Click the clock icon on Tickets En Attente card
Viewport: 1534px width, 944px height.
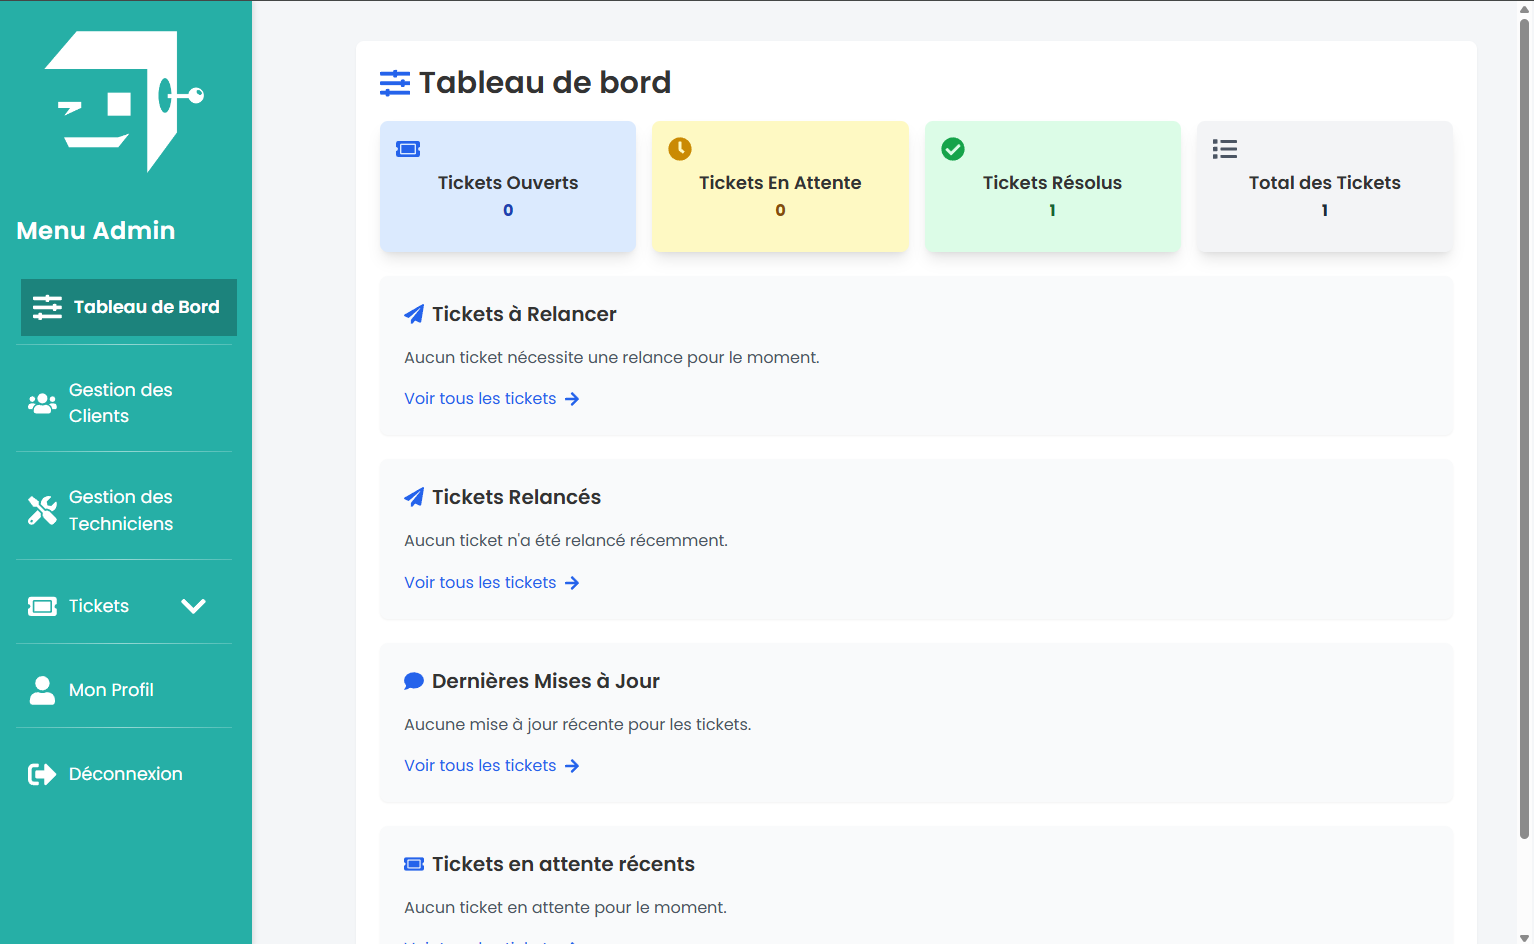pos(680,148)
